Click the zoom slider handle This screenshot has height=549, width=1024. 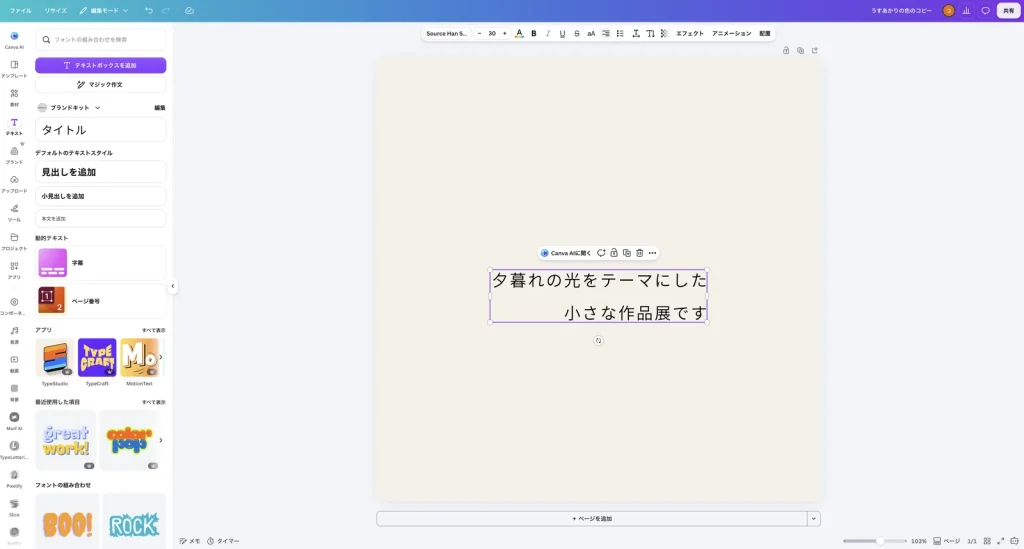click(880, 541)
